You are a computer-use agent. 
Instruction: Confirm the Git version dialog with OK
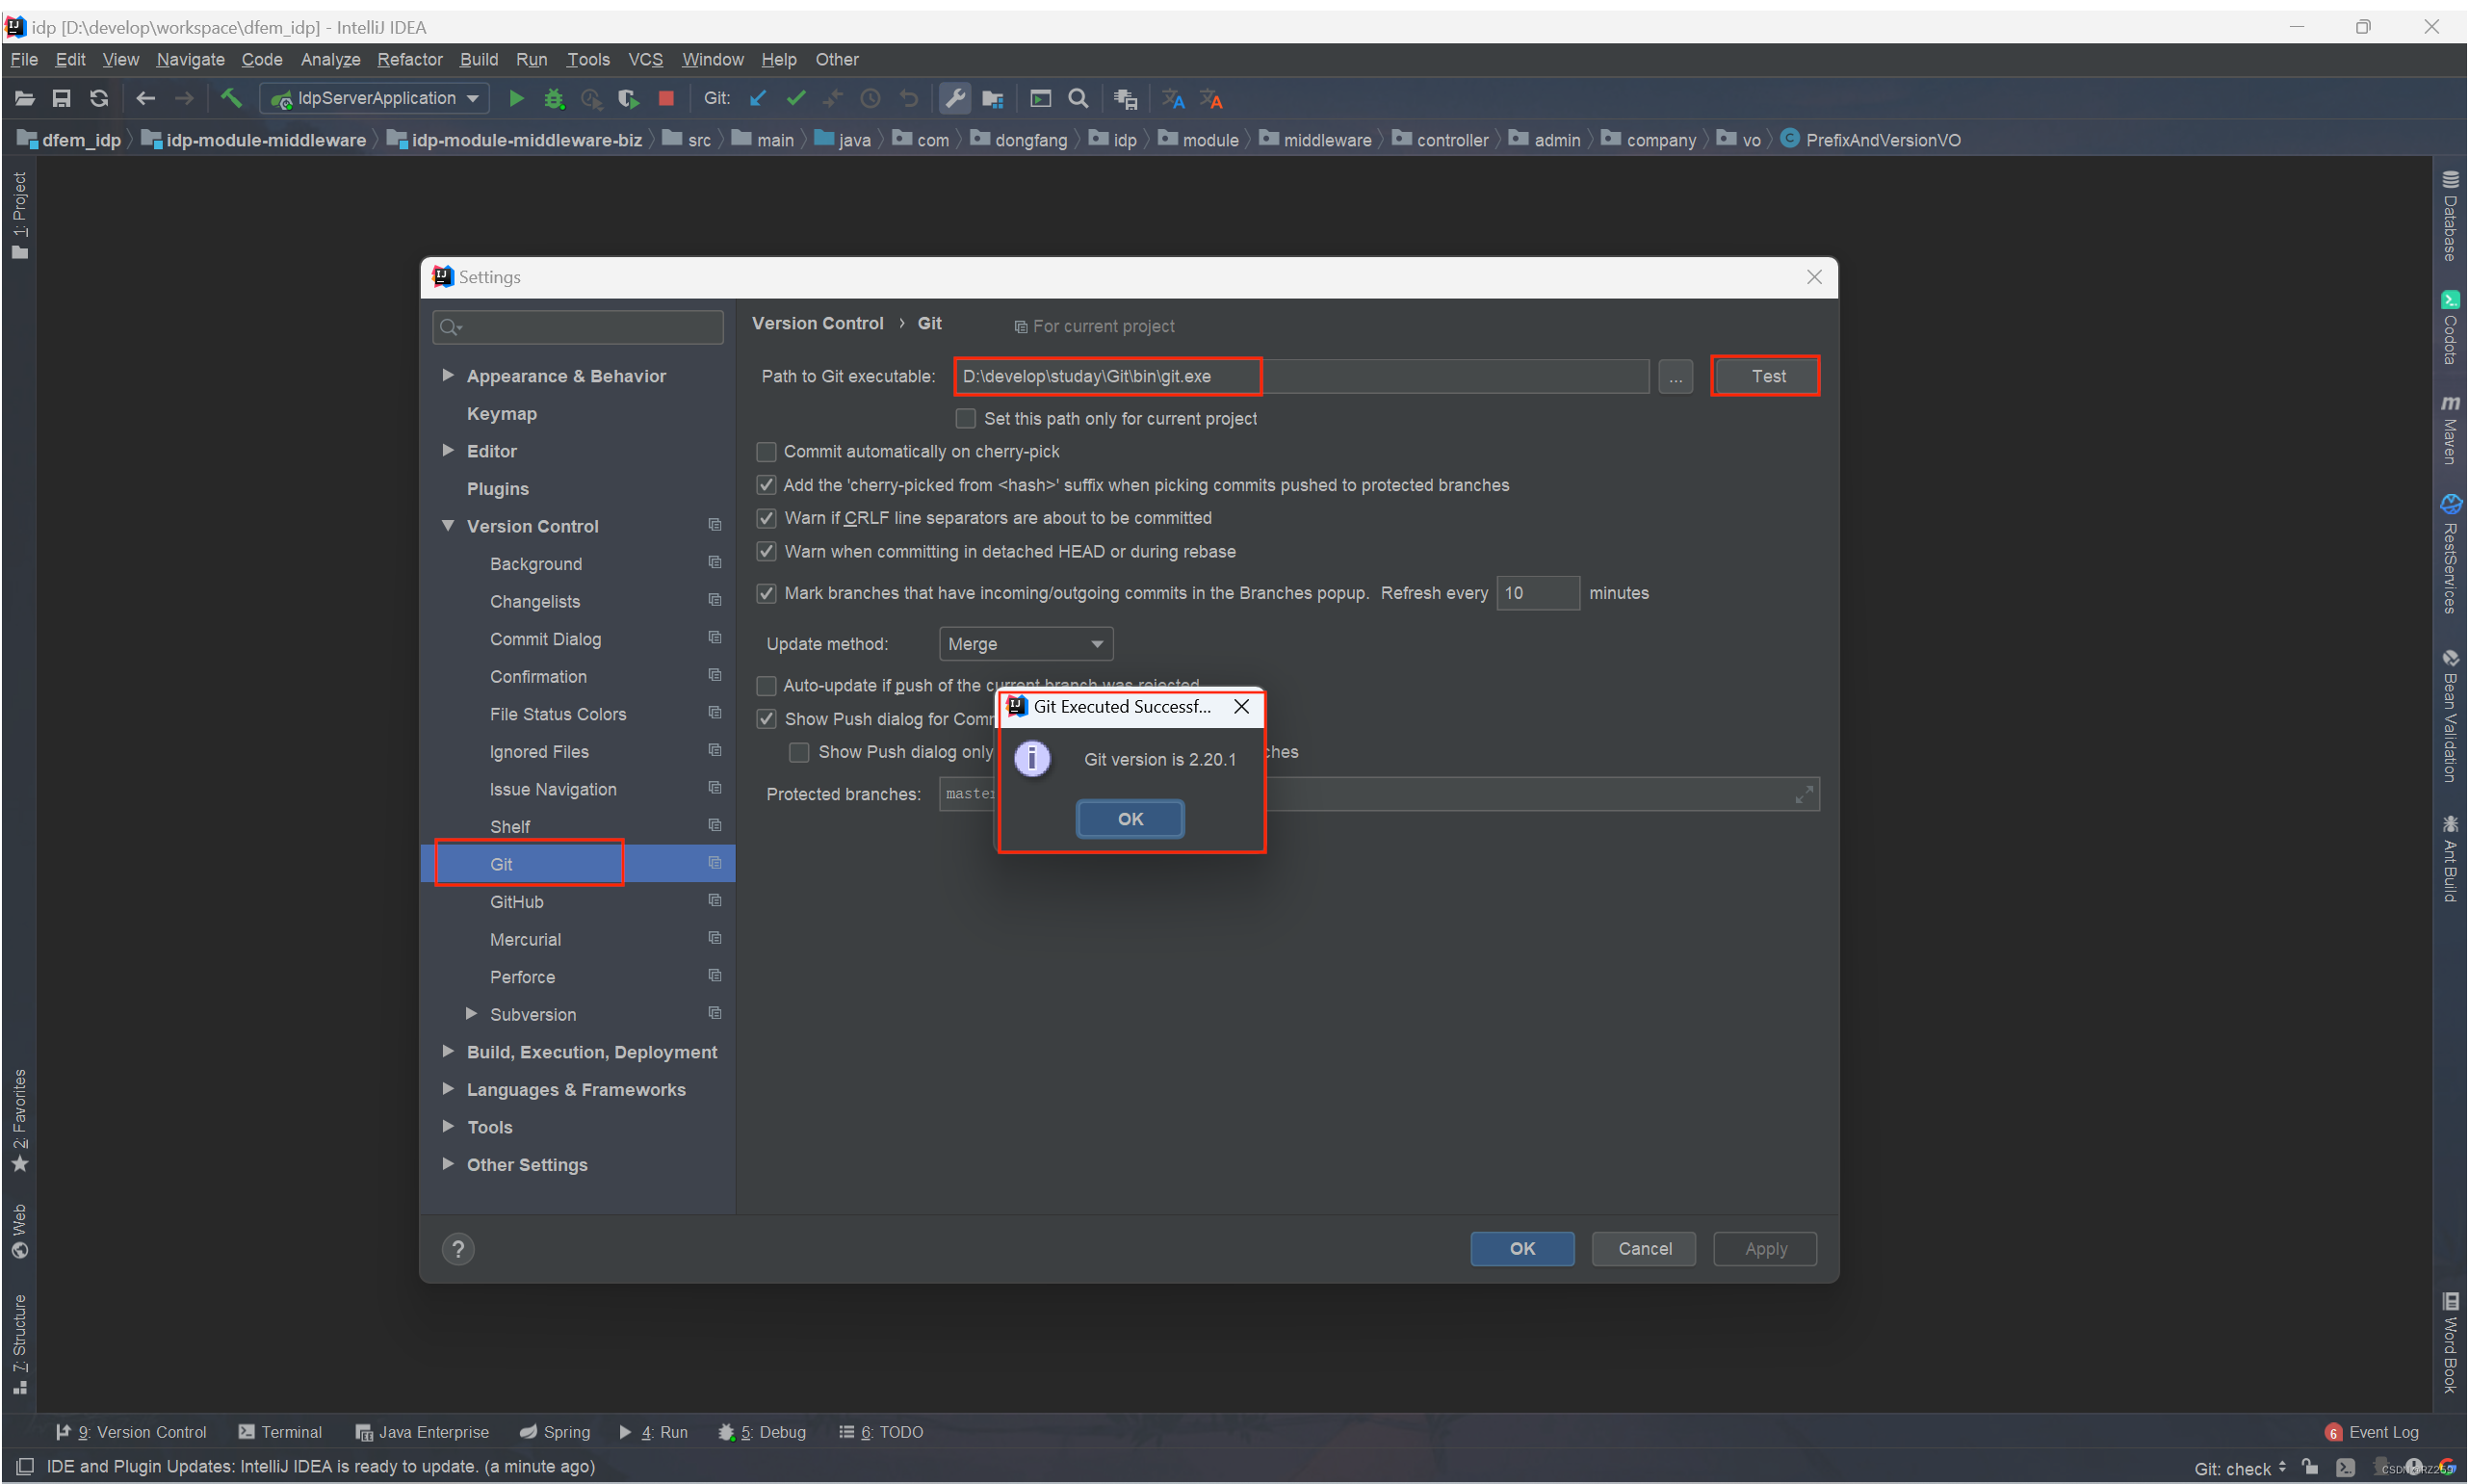tap(1129, 818)
